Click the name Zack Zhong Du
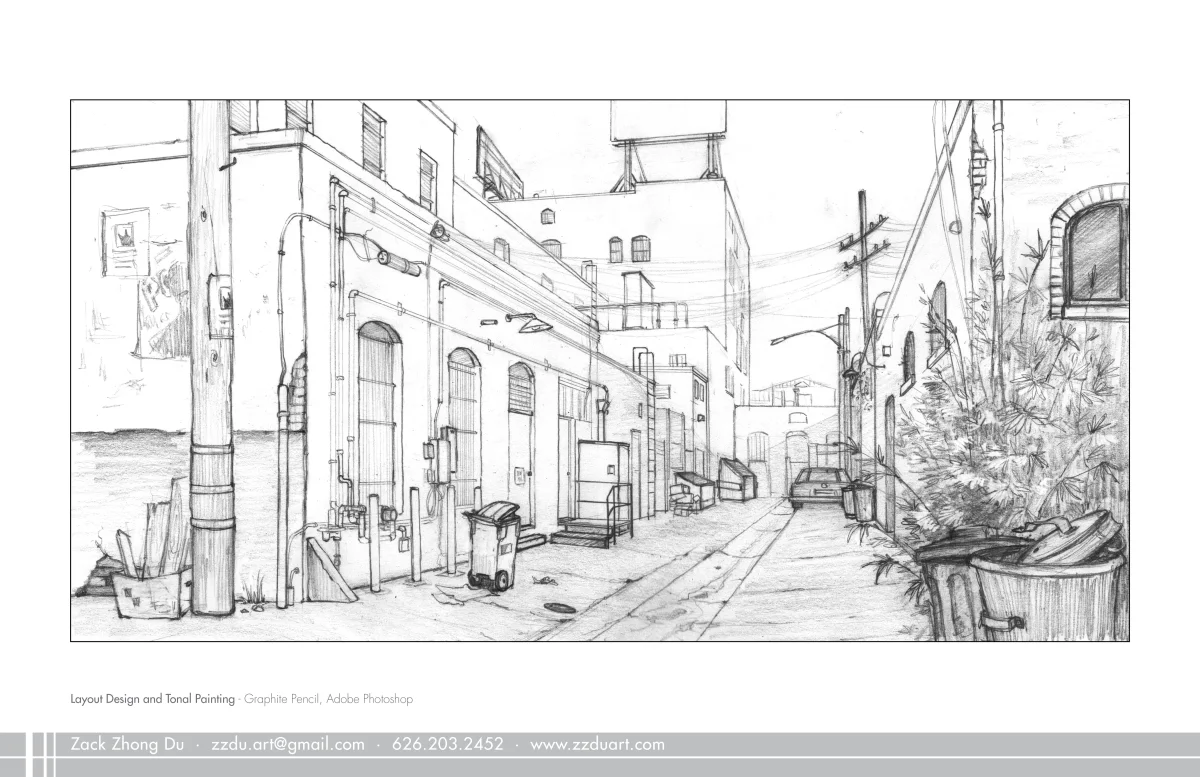 tap(127, 744)
